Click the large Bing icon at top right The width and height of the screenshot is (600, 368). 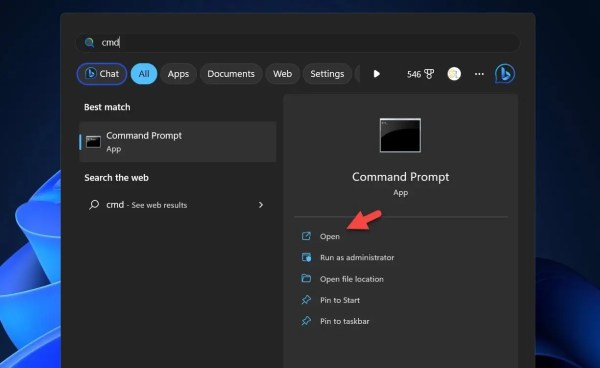click(x=504, y=73)
